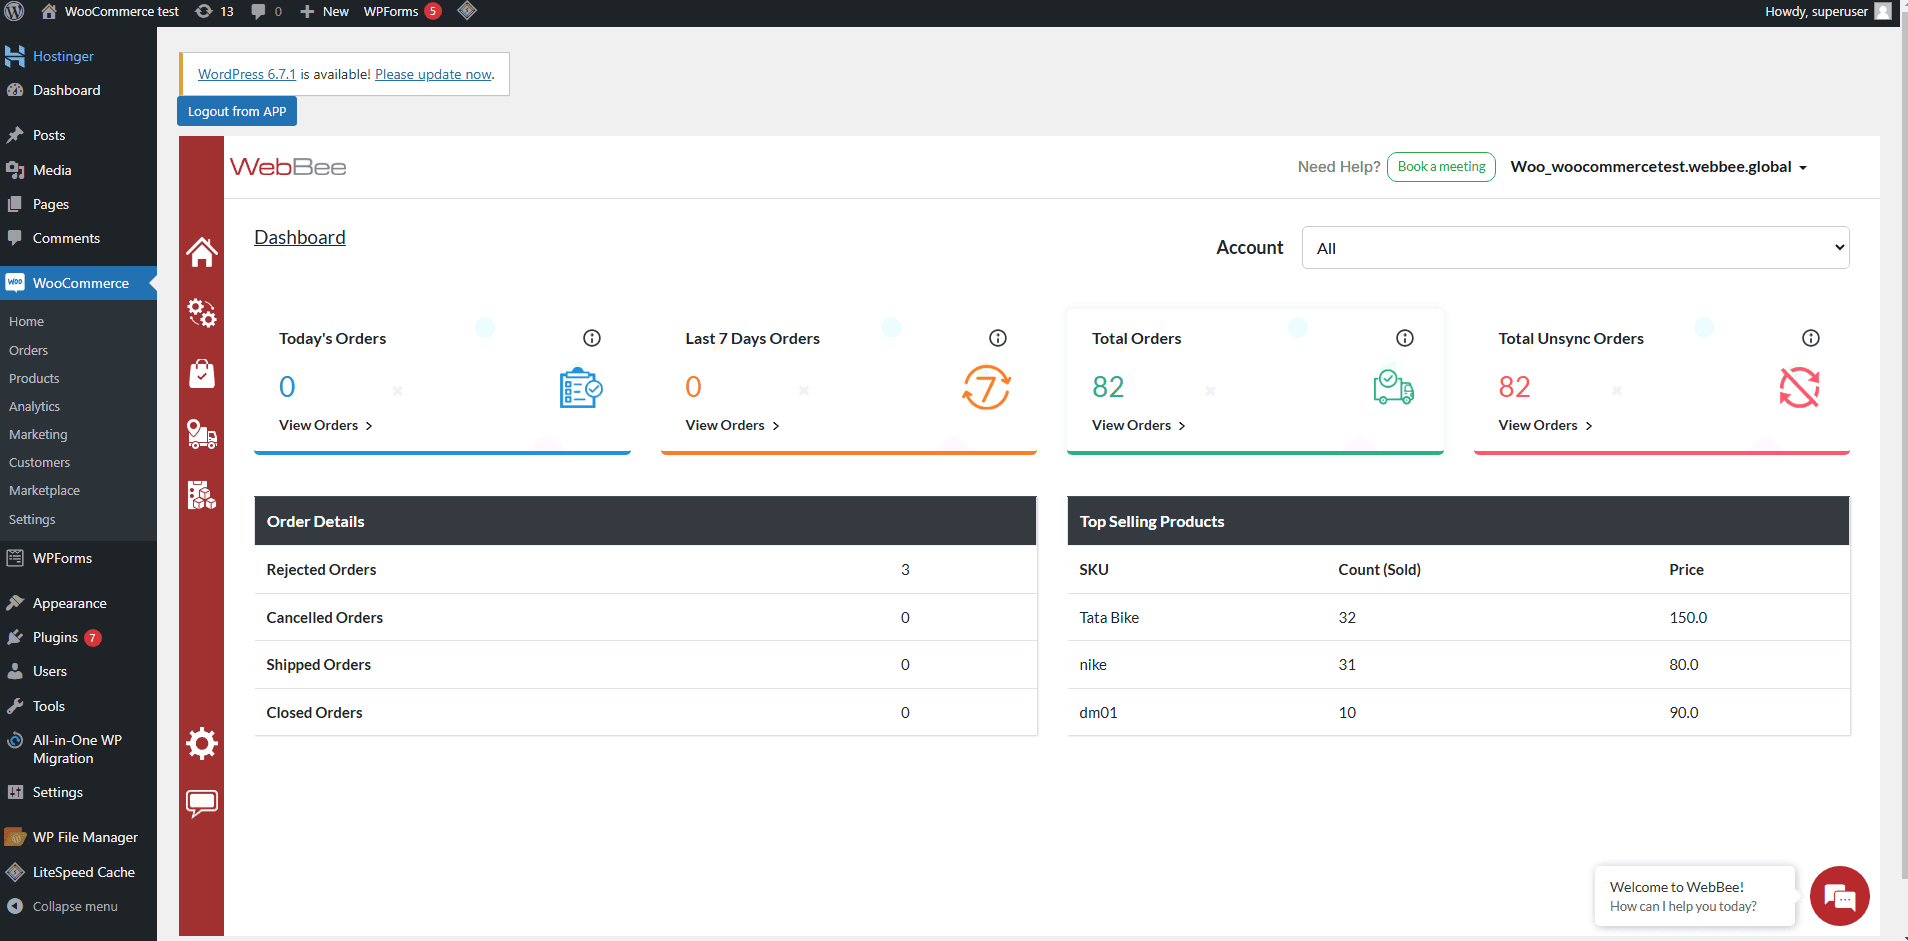This screenshot has width=1908, height=941.
Task: Select the delivery truck location icon
Action: tap(202, 434)
